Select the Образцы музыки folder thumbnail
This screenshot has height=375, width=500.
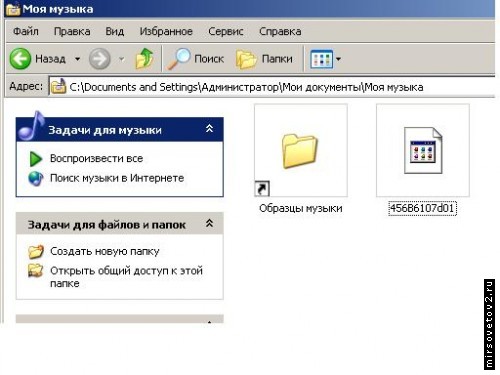pyautogui.click(x=301, y=150)
